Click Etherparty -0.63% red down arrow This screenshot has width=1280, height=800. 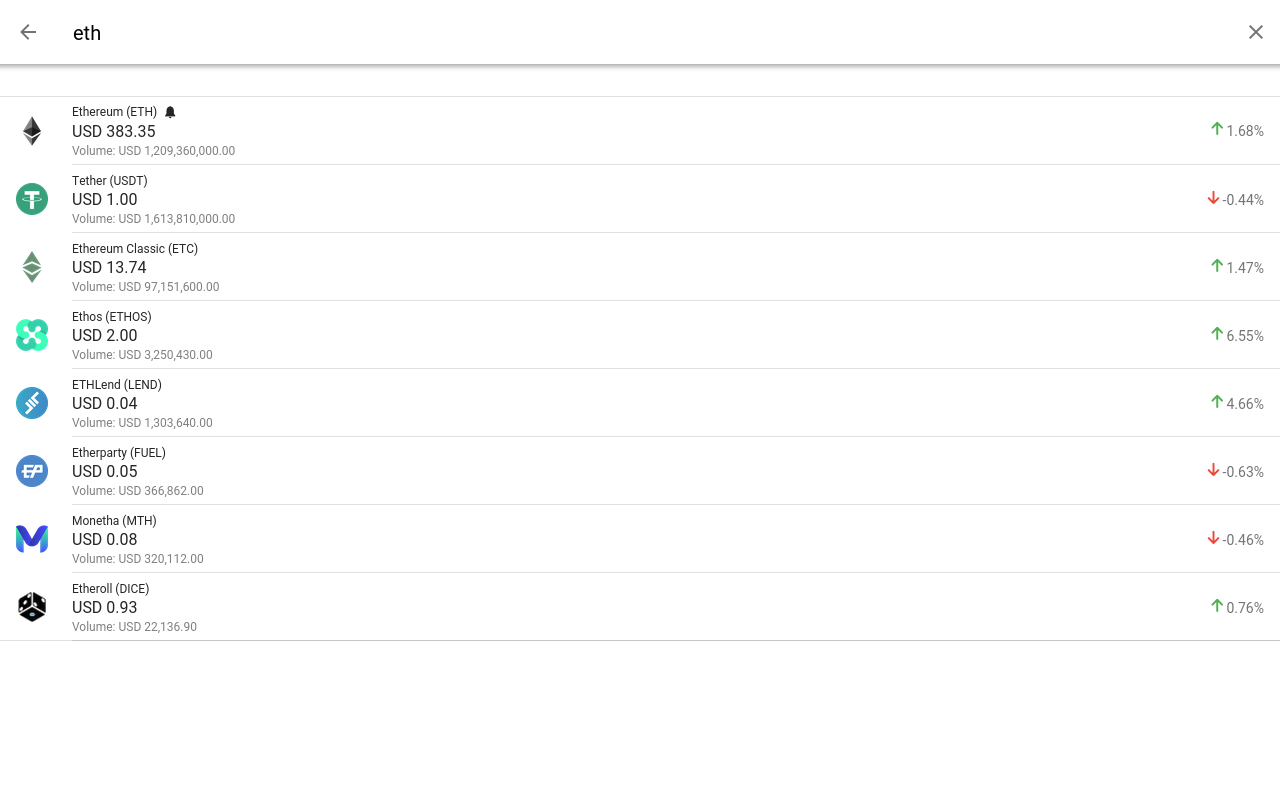(1213, 471)
